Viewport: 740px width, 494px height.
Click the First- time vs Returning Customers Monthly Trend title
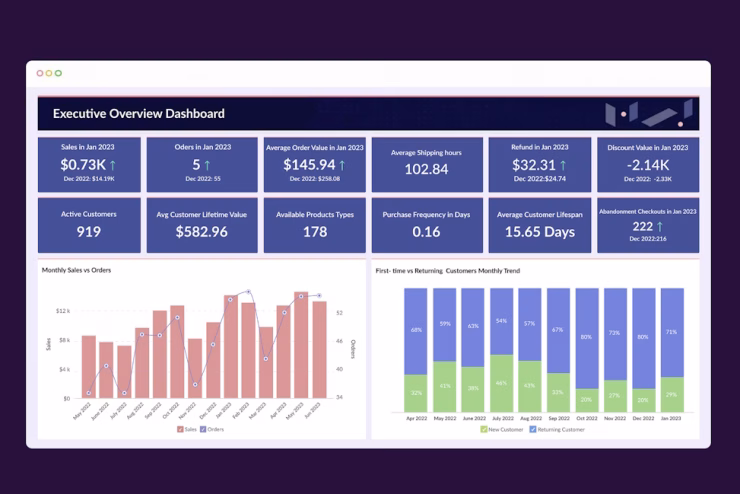[x=447, y=271]
